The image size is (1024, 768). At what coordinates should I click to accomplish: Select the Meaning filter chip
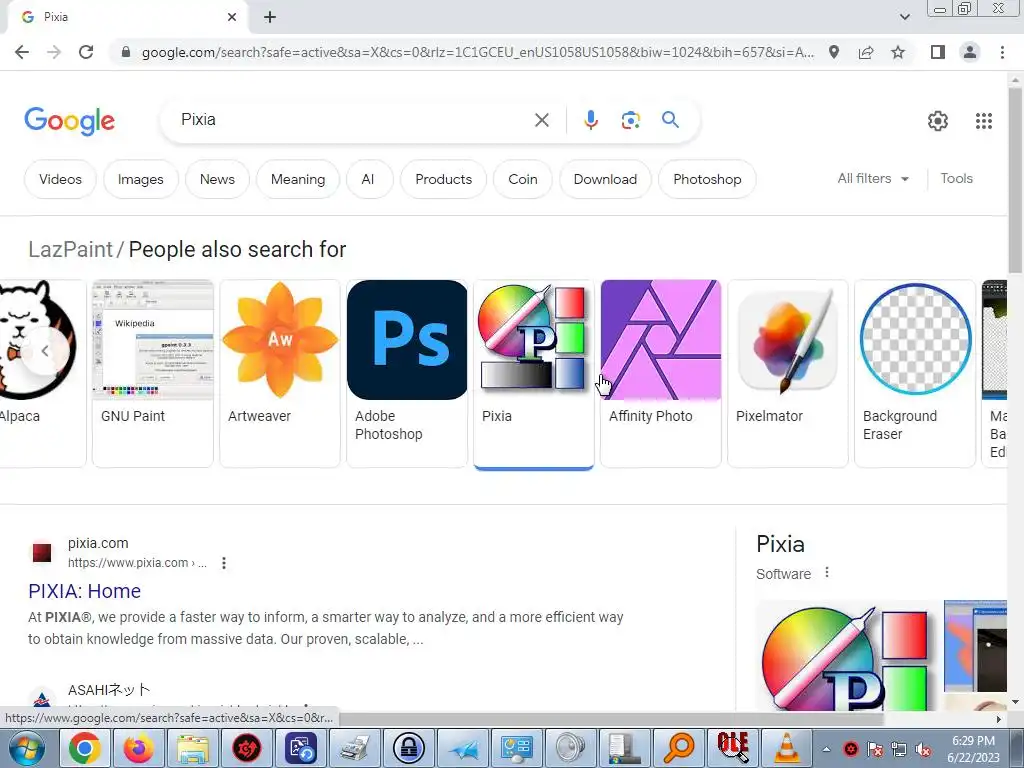[x=298, y=179]
